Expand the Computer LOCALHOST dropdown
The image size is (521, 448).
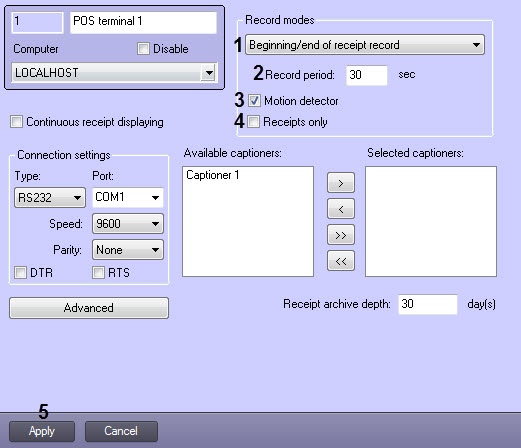tap(114, 72)
